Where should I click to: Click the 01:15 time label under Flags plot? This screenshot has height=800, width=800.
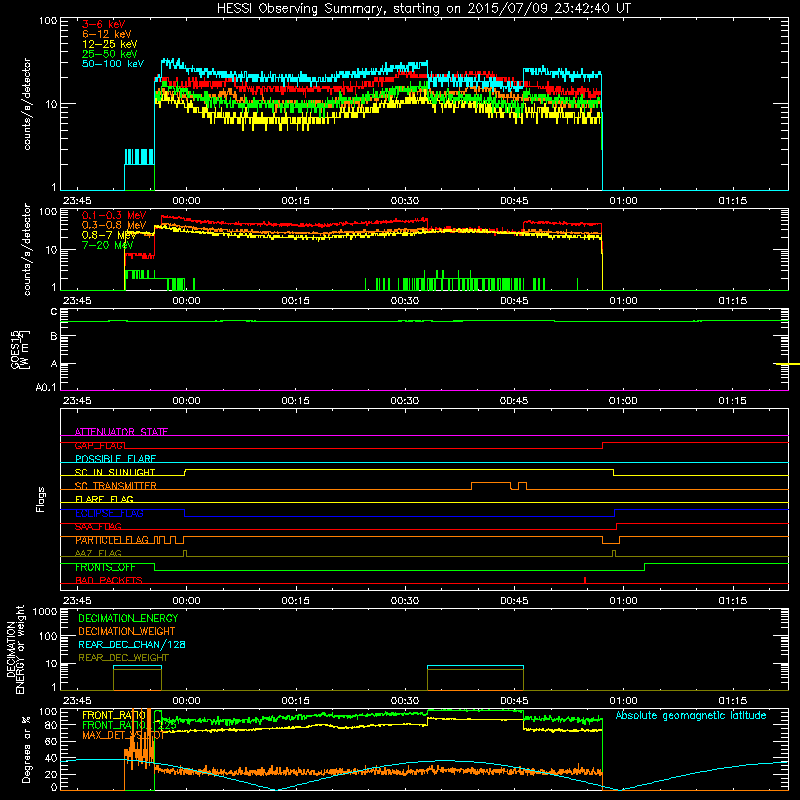(733, 601)
